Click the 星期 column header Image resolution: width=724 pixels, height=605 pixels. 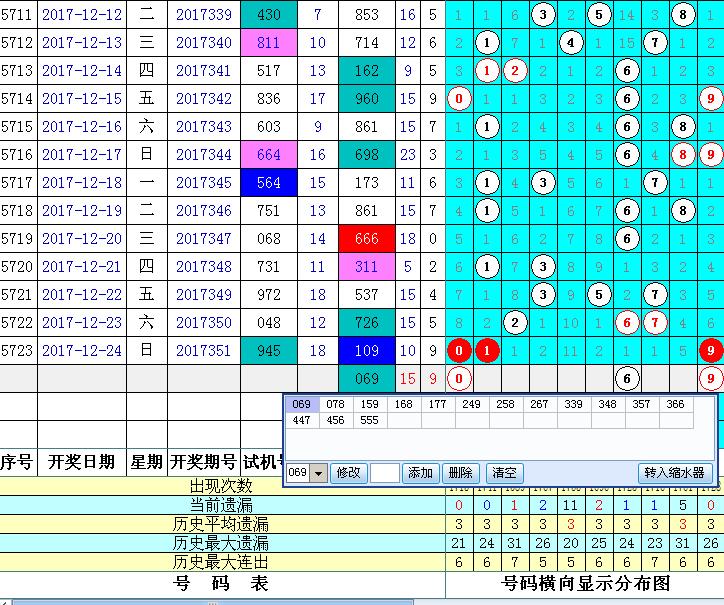pos(146,463)
